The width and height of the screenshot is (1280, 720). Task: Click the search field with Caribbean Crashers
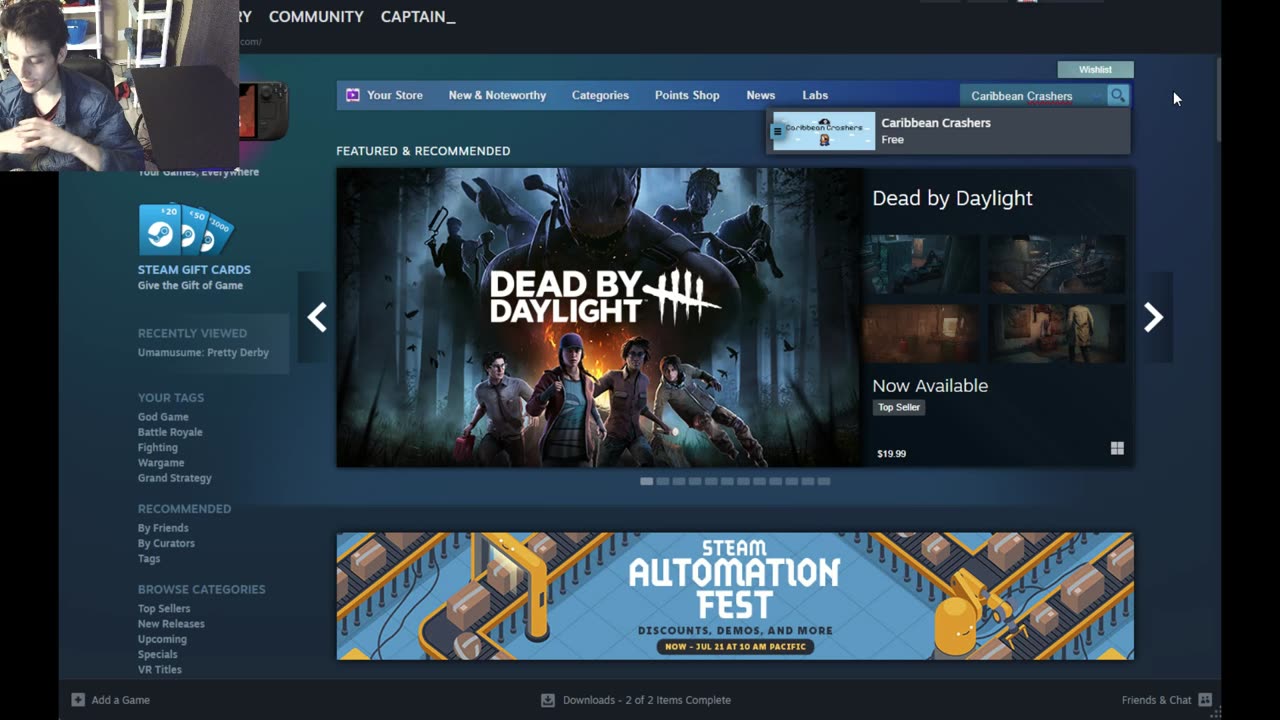[1034, 96]
